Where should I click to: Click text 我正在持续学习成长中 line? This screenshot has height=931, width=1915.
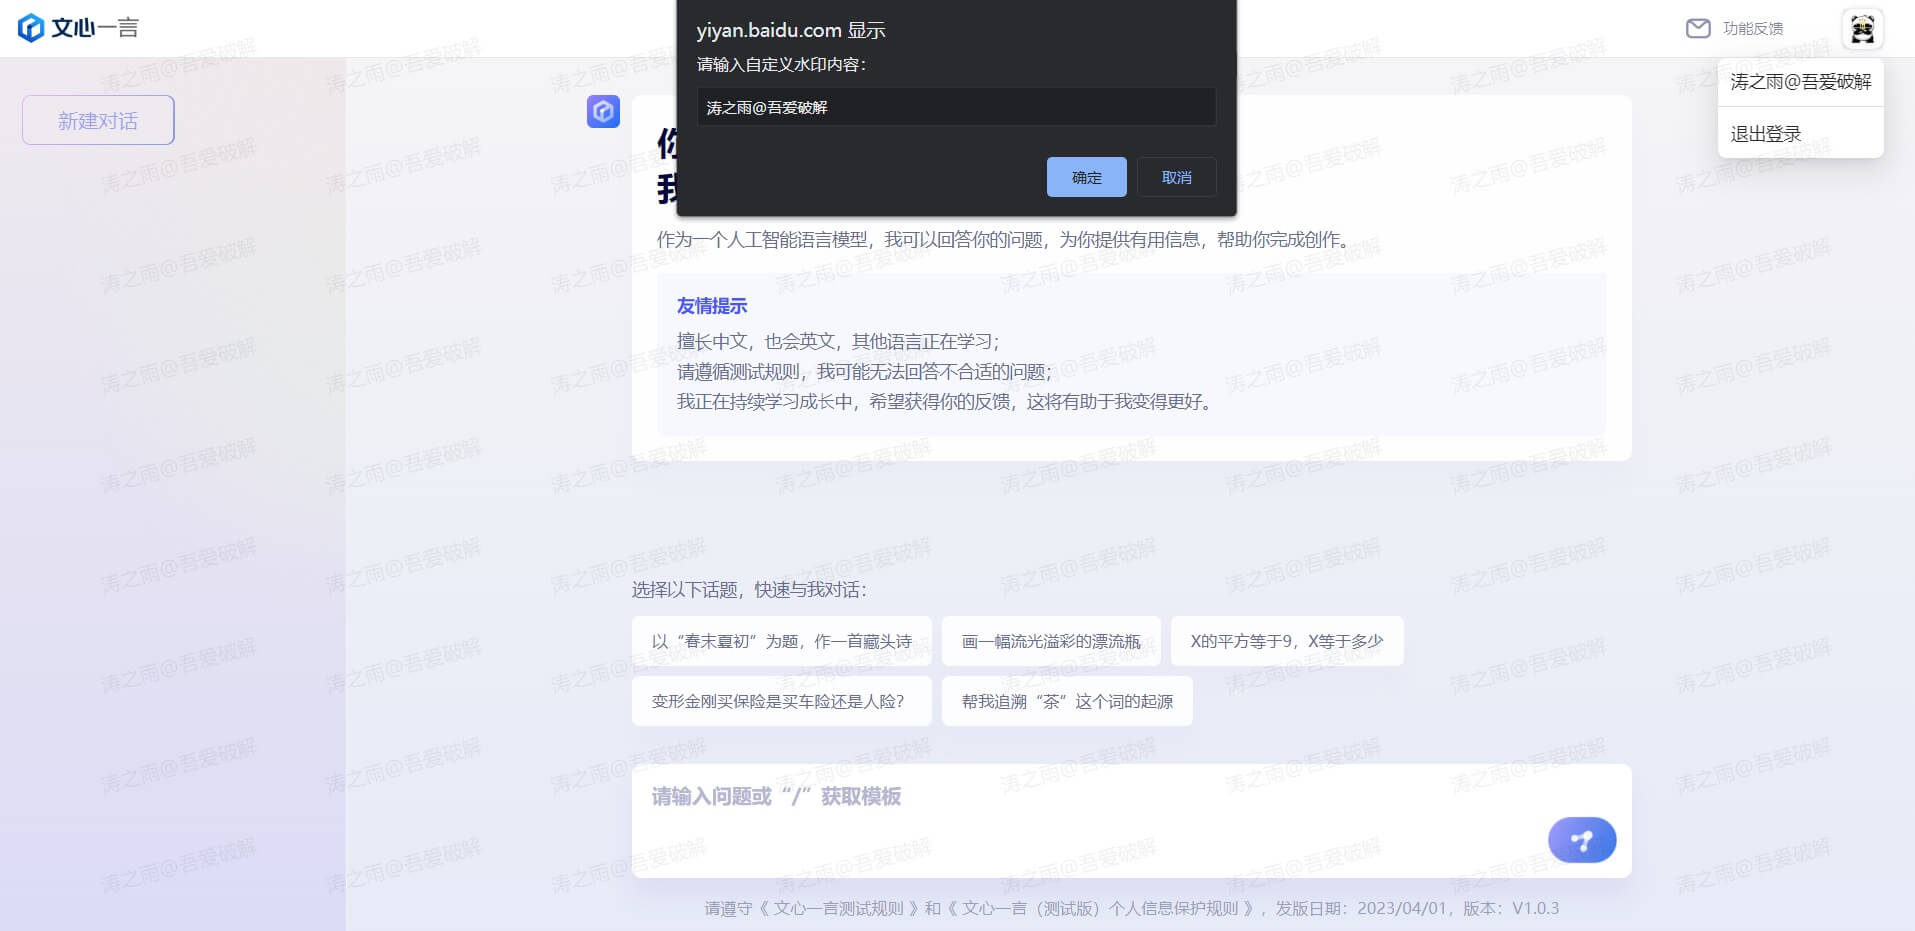946,401
